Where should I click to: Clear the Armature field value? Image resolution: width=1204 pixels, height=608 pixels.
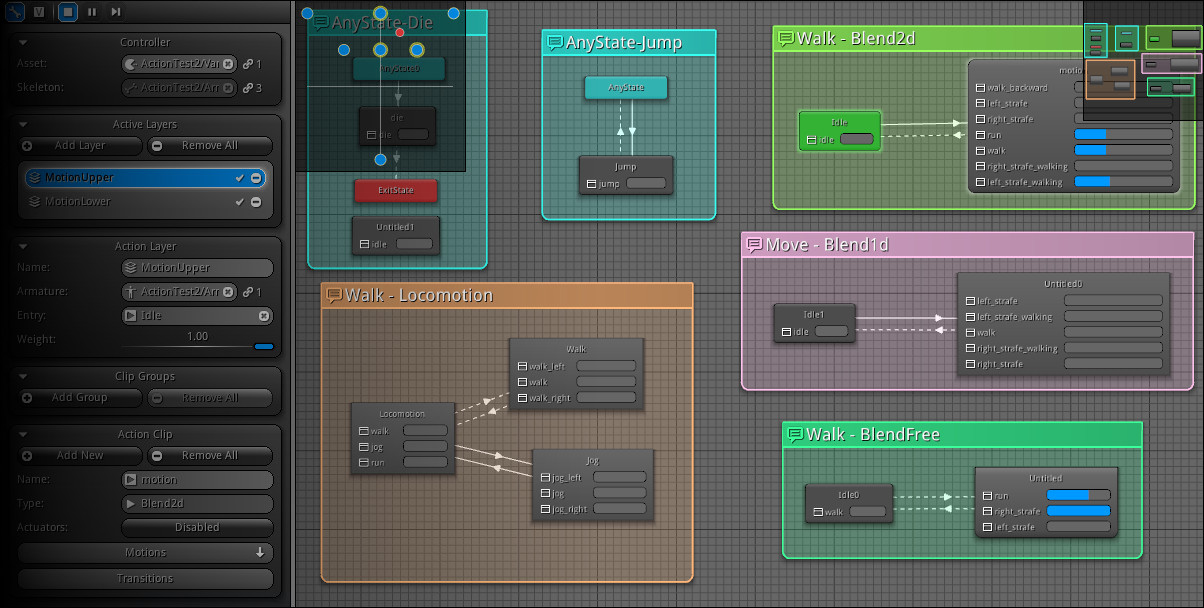(228, 292)
